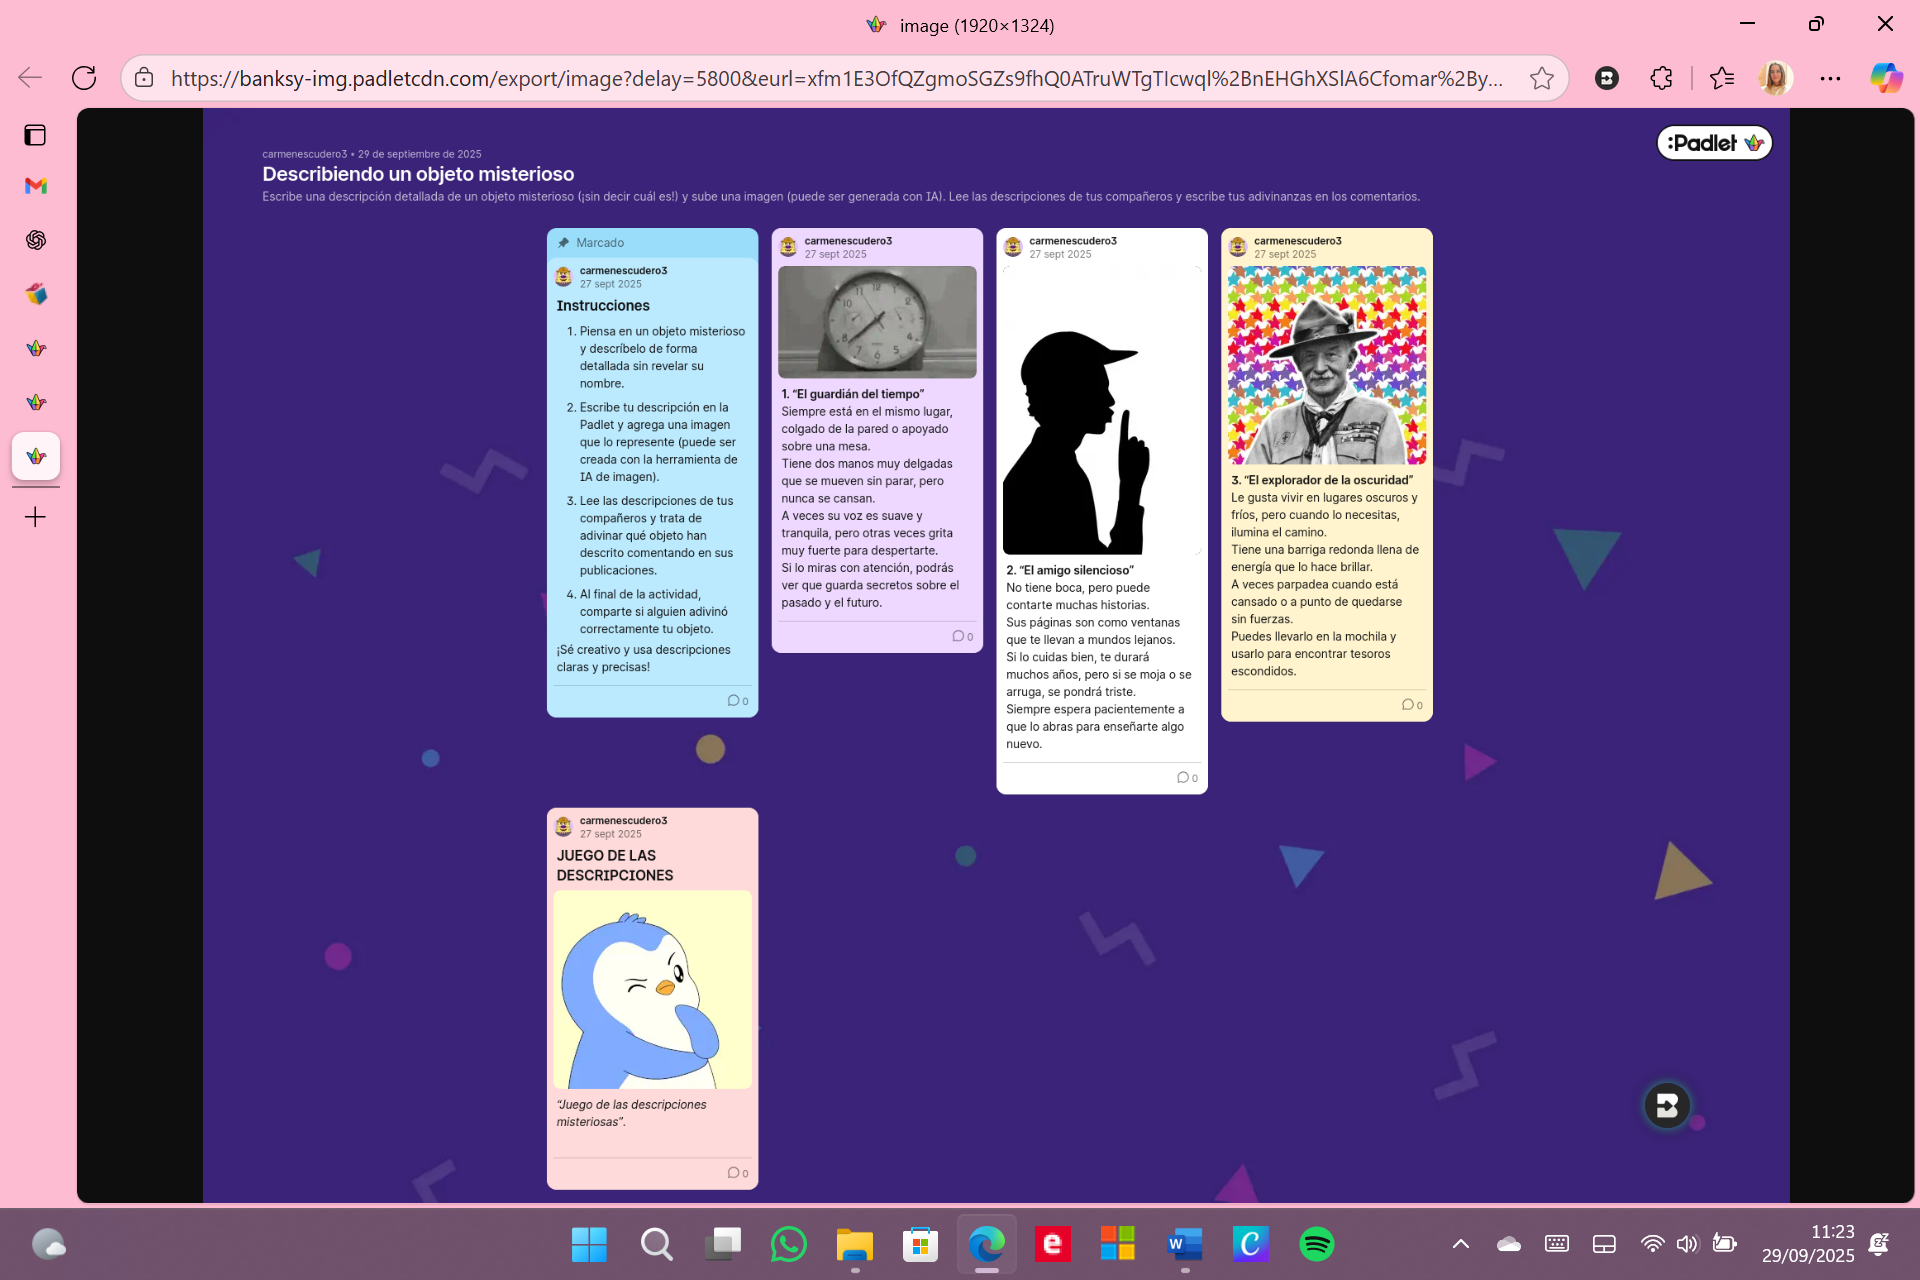Open the user profile avatar
The image size is (1920, 1280).
pos(1776,78)
